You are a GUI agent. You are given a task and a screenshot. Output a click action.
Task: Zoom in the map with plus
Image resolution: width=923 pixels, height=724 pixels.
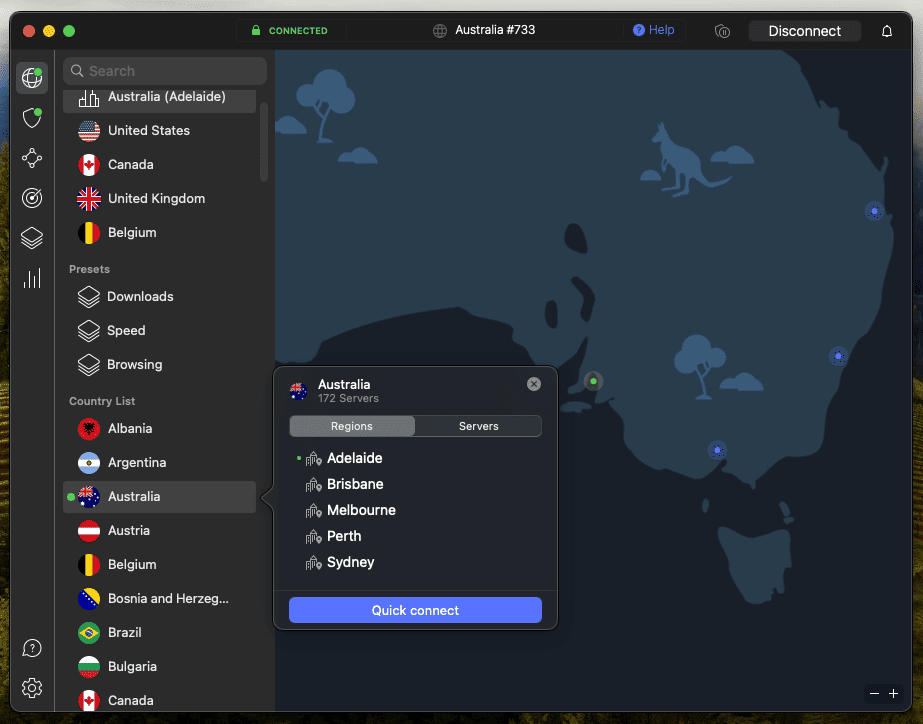pyautogui.click(x=894, y=693)
